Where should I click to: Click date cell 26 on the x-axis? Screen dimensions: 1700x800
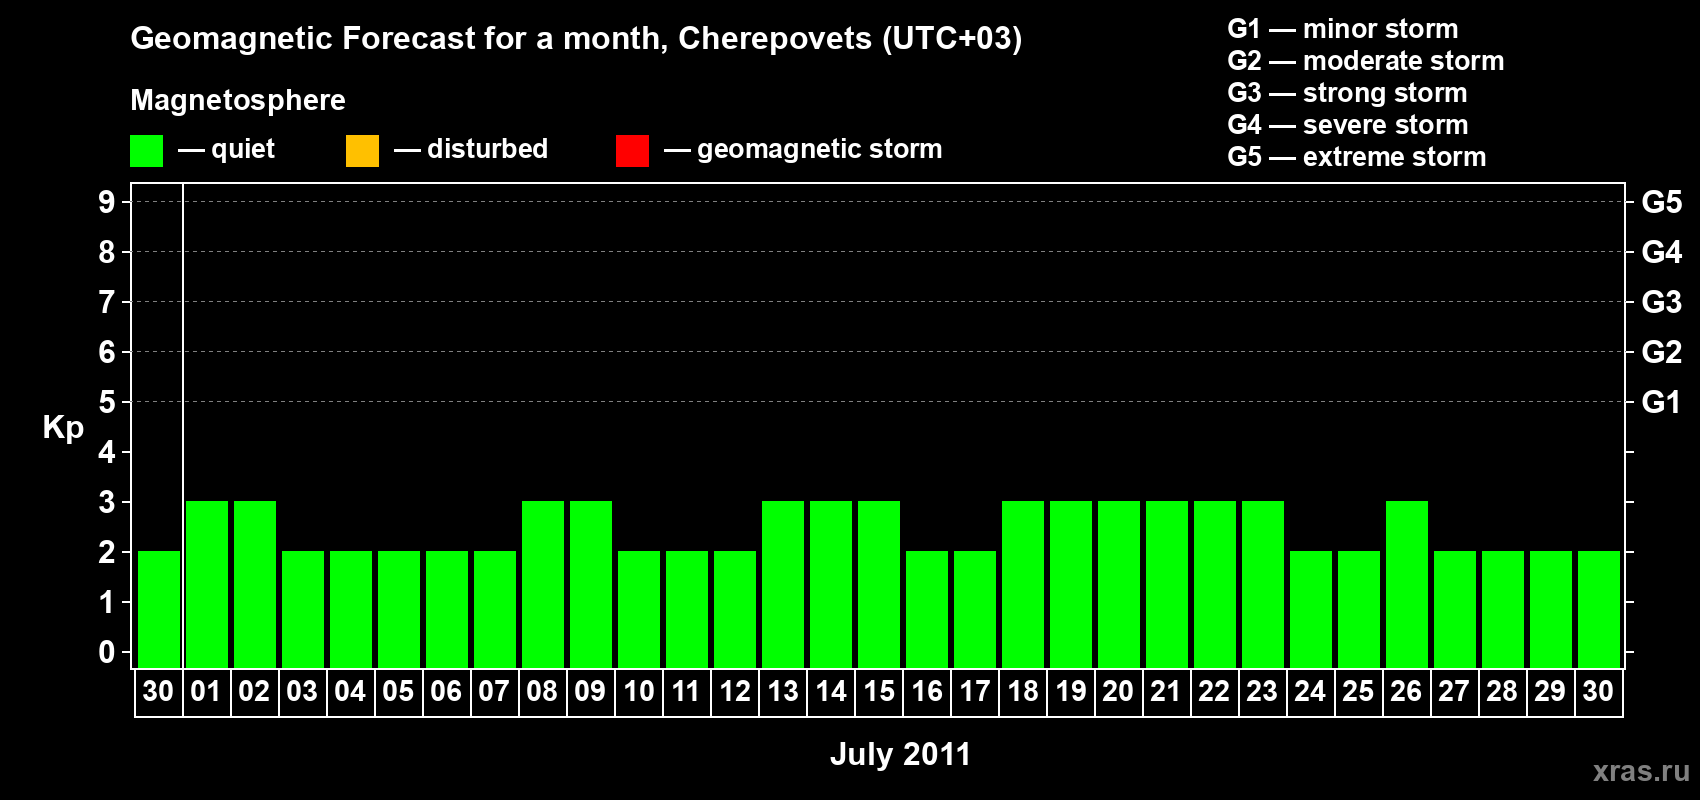pos(1406,692)
